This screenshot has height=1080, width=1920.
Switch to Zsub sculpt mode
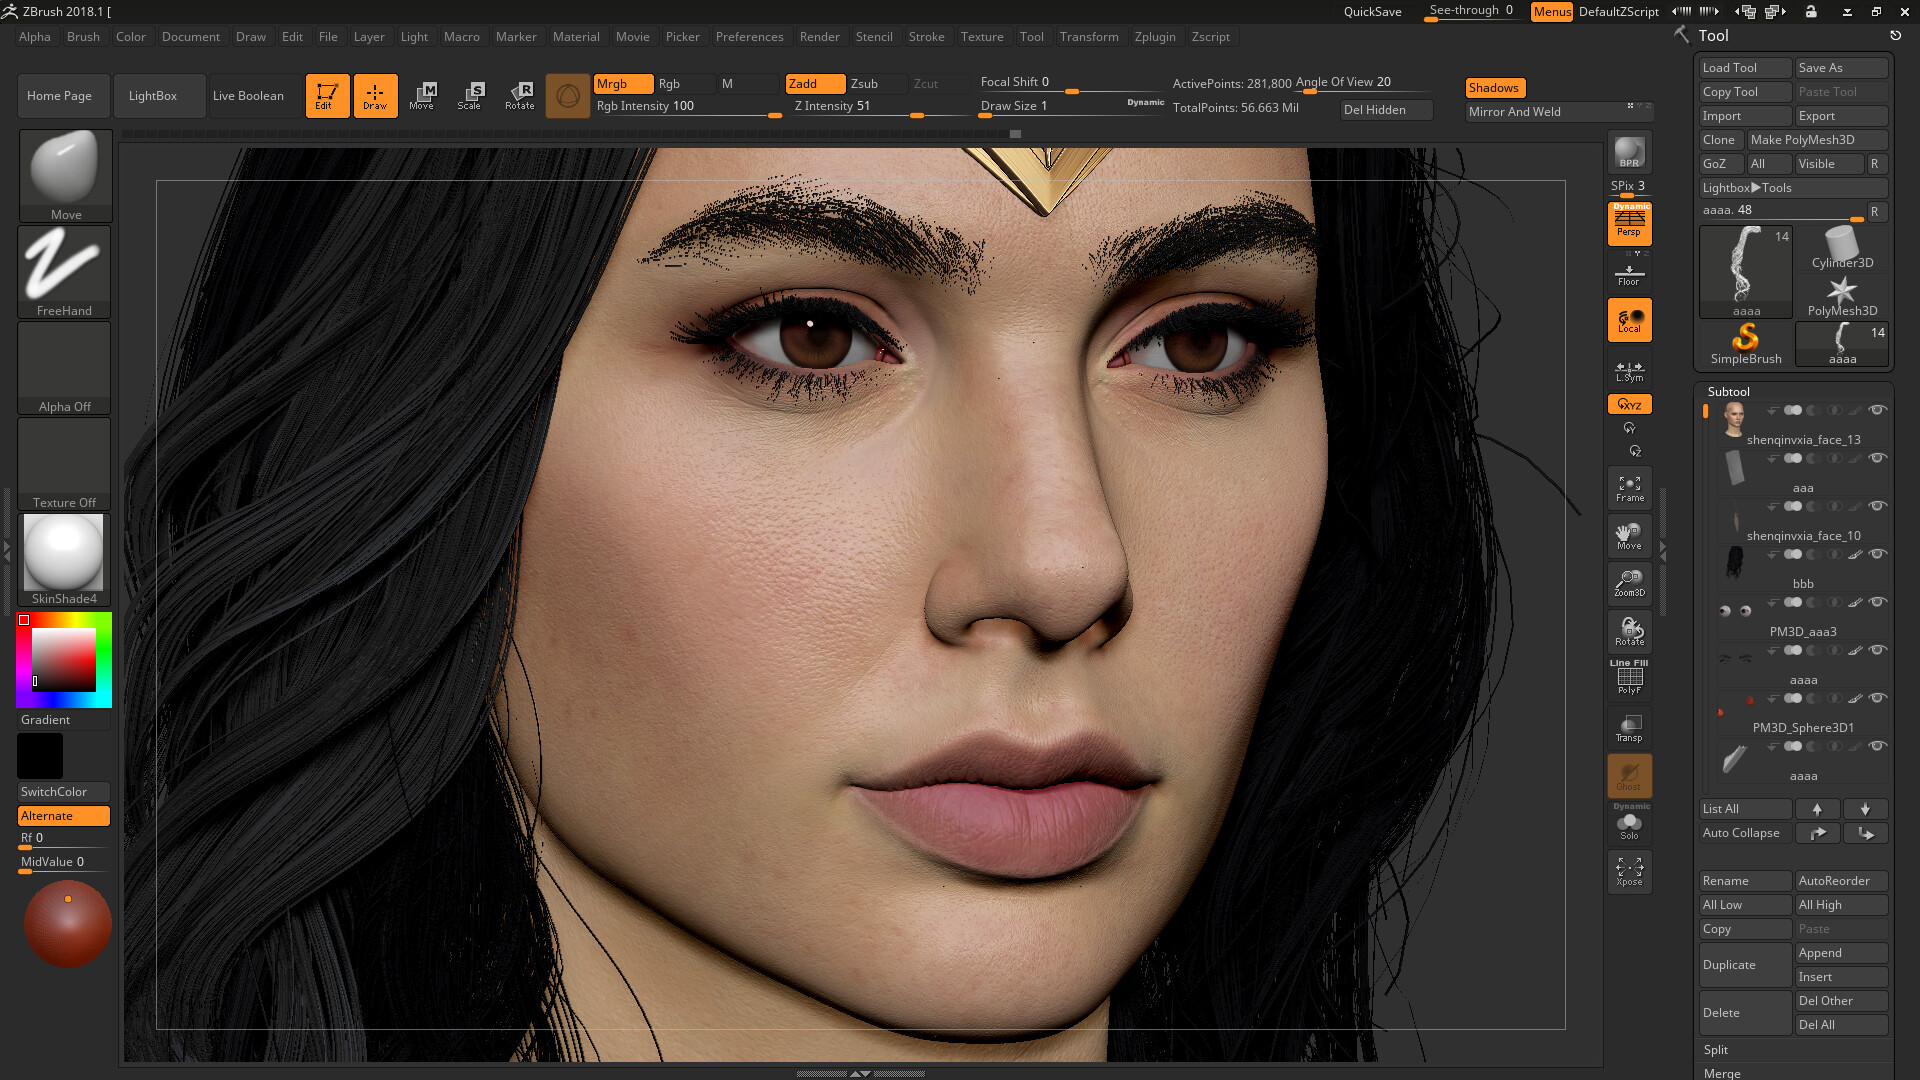tap(877, 84)
